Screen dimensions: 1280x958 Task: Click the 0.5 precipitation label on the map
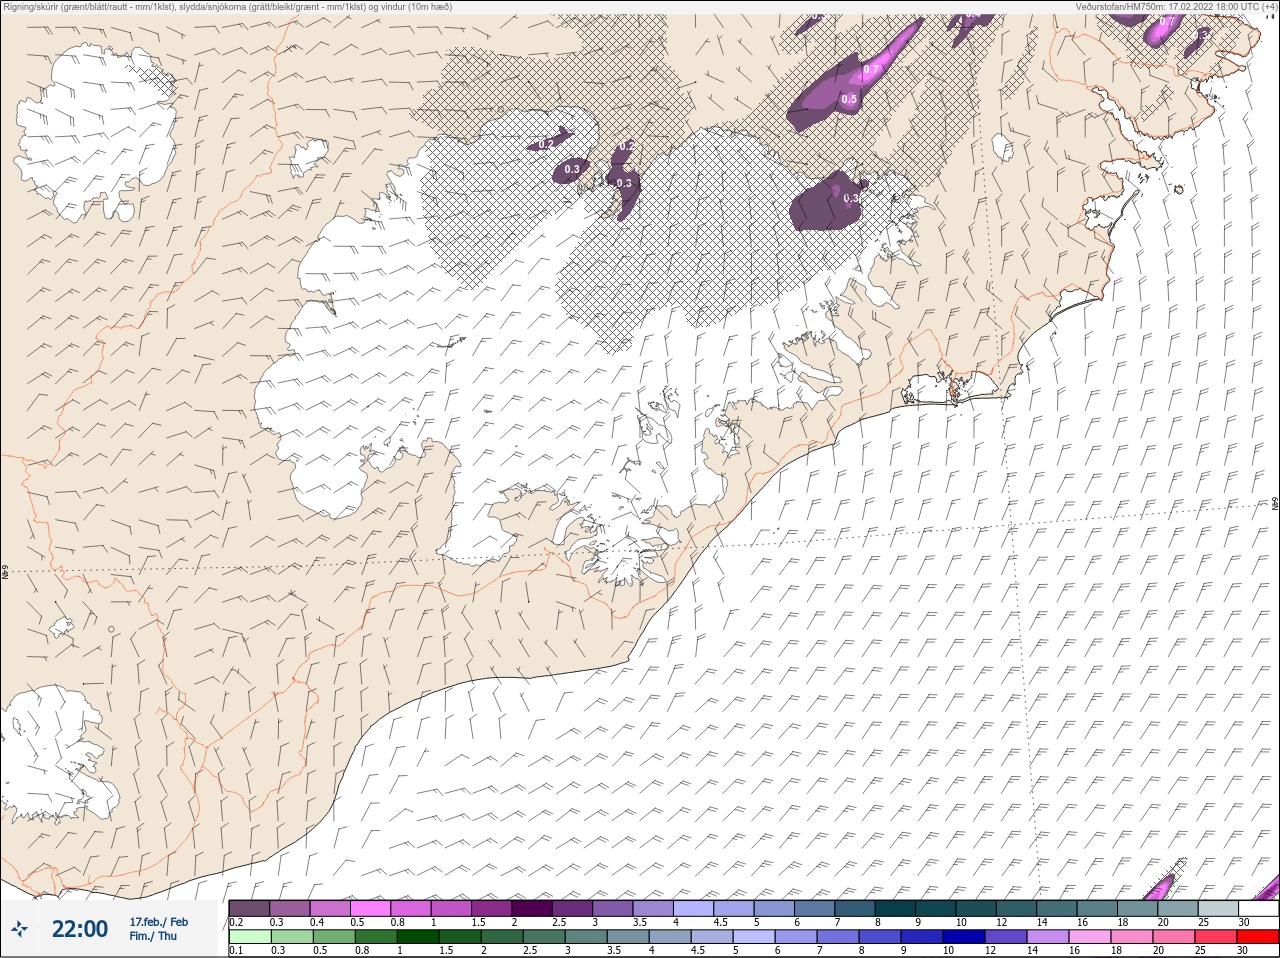(x=849, y=99)
